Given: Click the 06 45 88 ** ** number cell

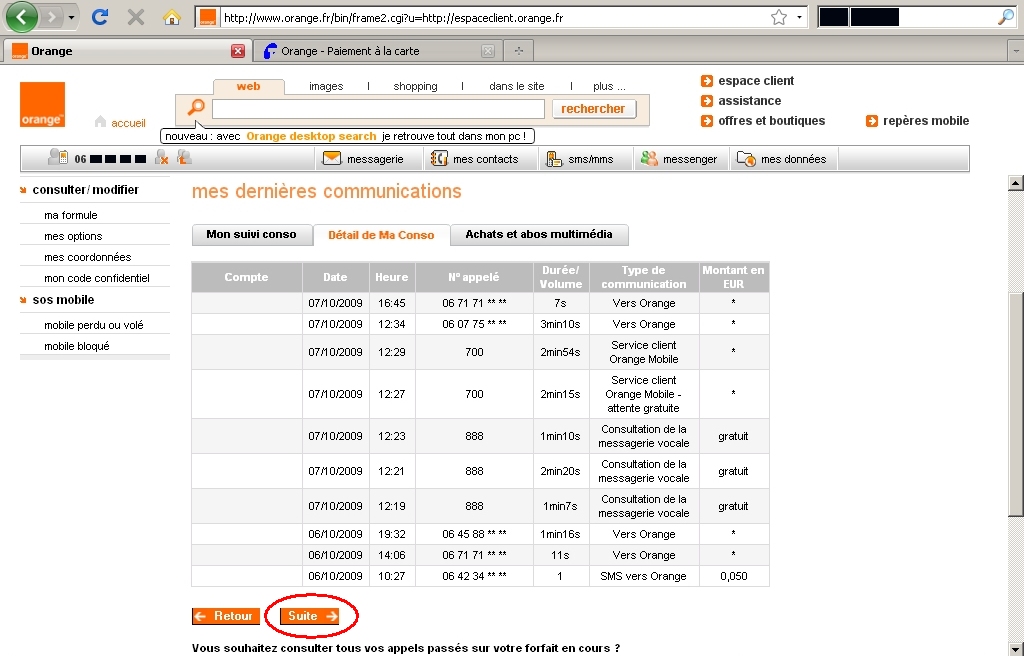Looking at the screenshot, I should pos(474,534).
